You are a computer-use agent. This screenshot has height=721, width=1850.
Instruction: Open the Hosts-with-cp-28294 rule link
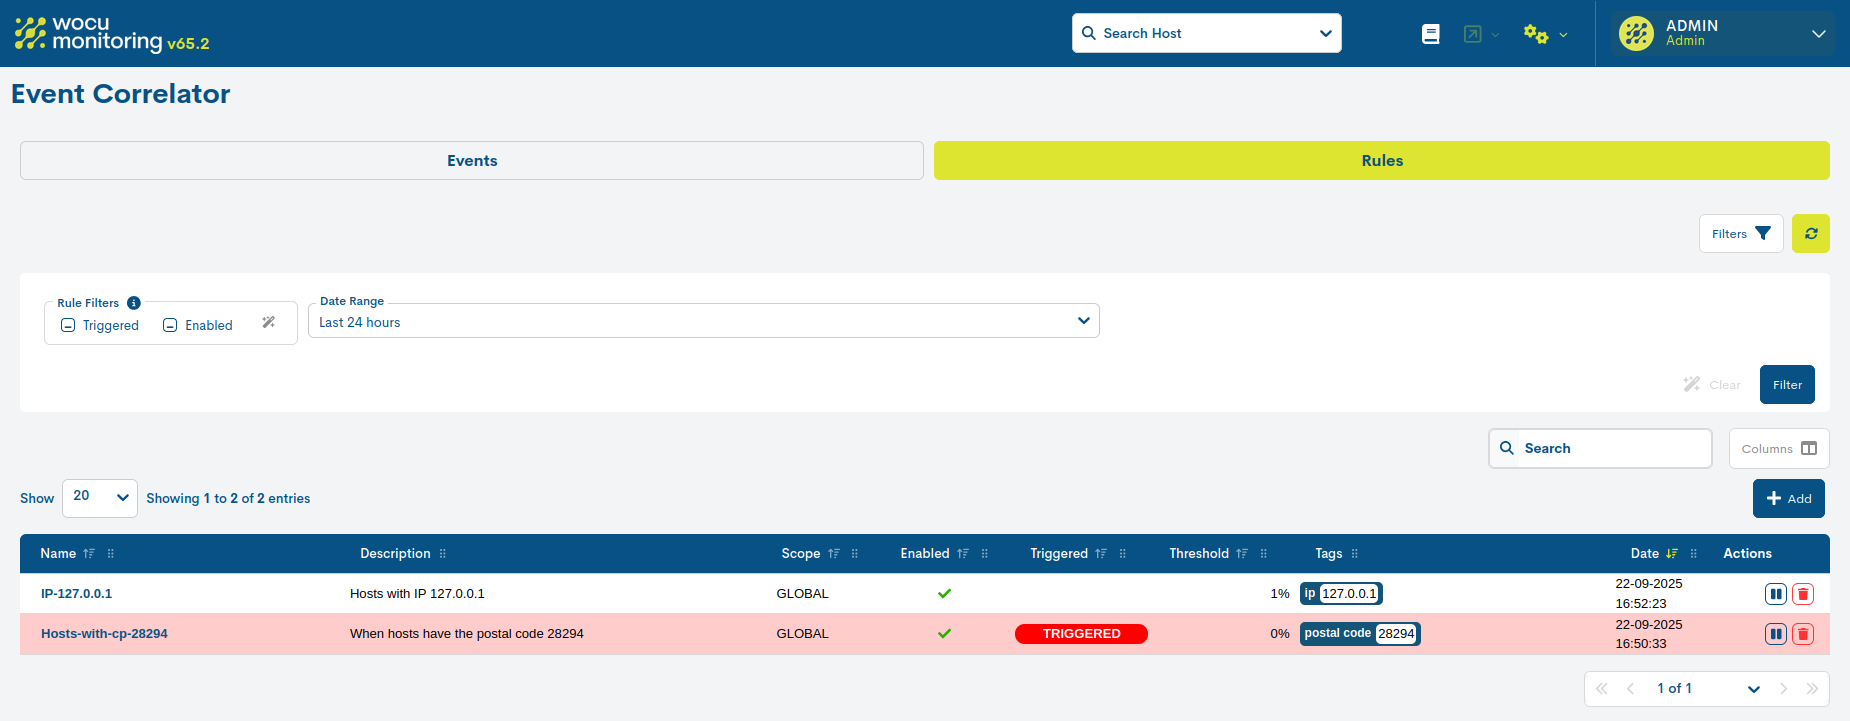pyautogui.click(x=104, y=634)
